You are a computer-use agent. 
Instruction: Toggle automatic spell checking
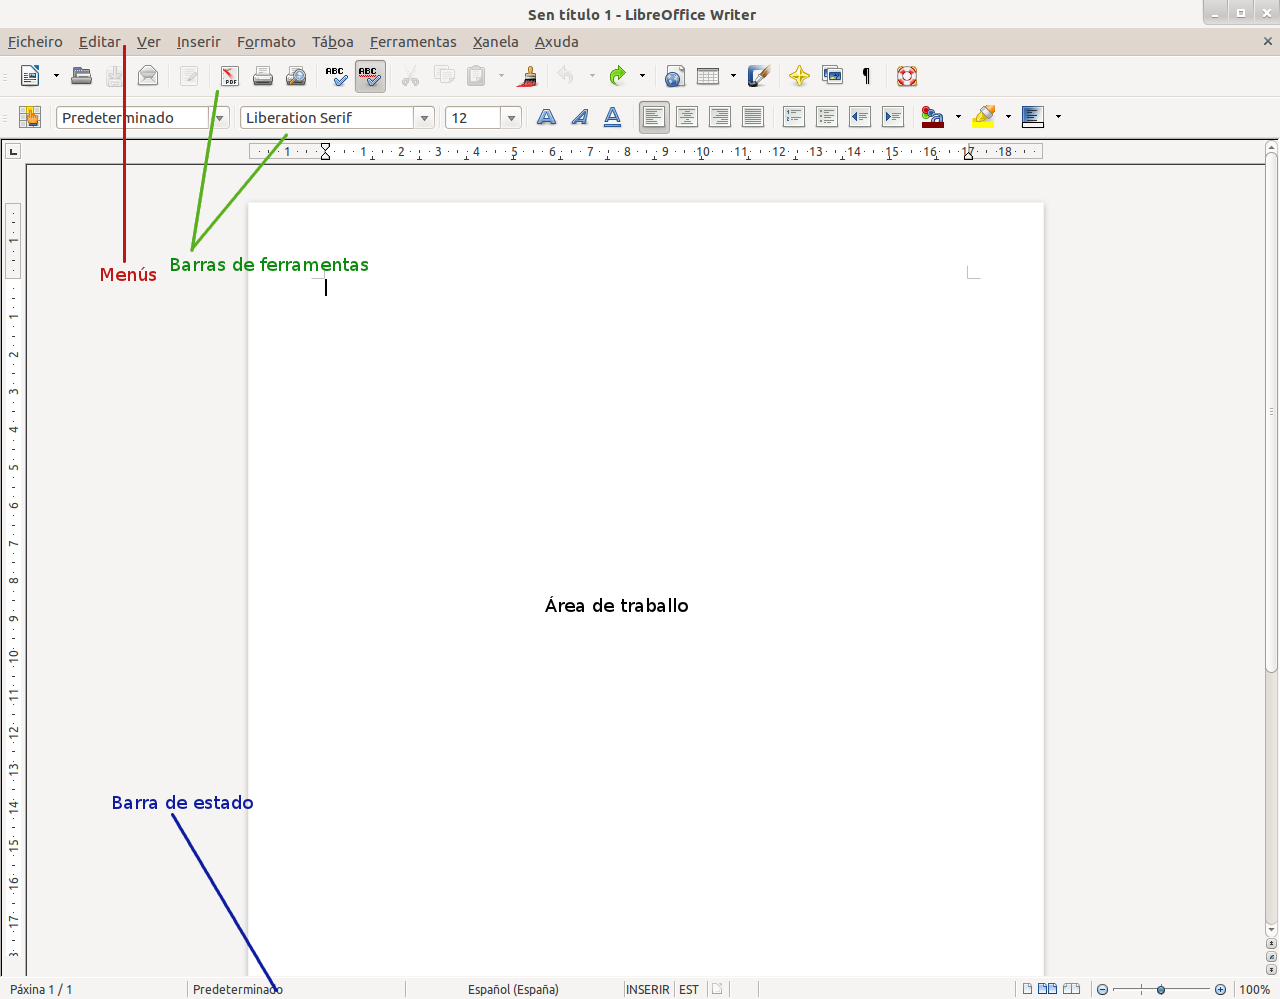pyautogui.click(x=369, y=76)
